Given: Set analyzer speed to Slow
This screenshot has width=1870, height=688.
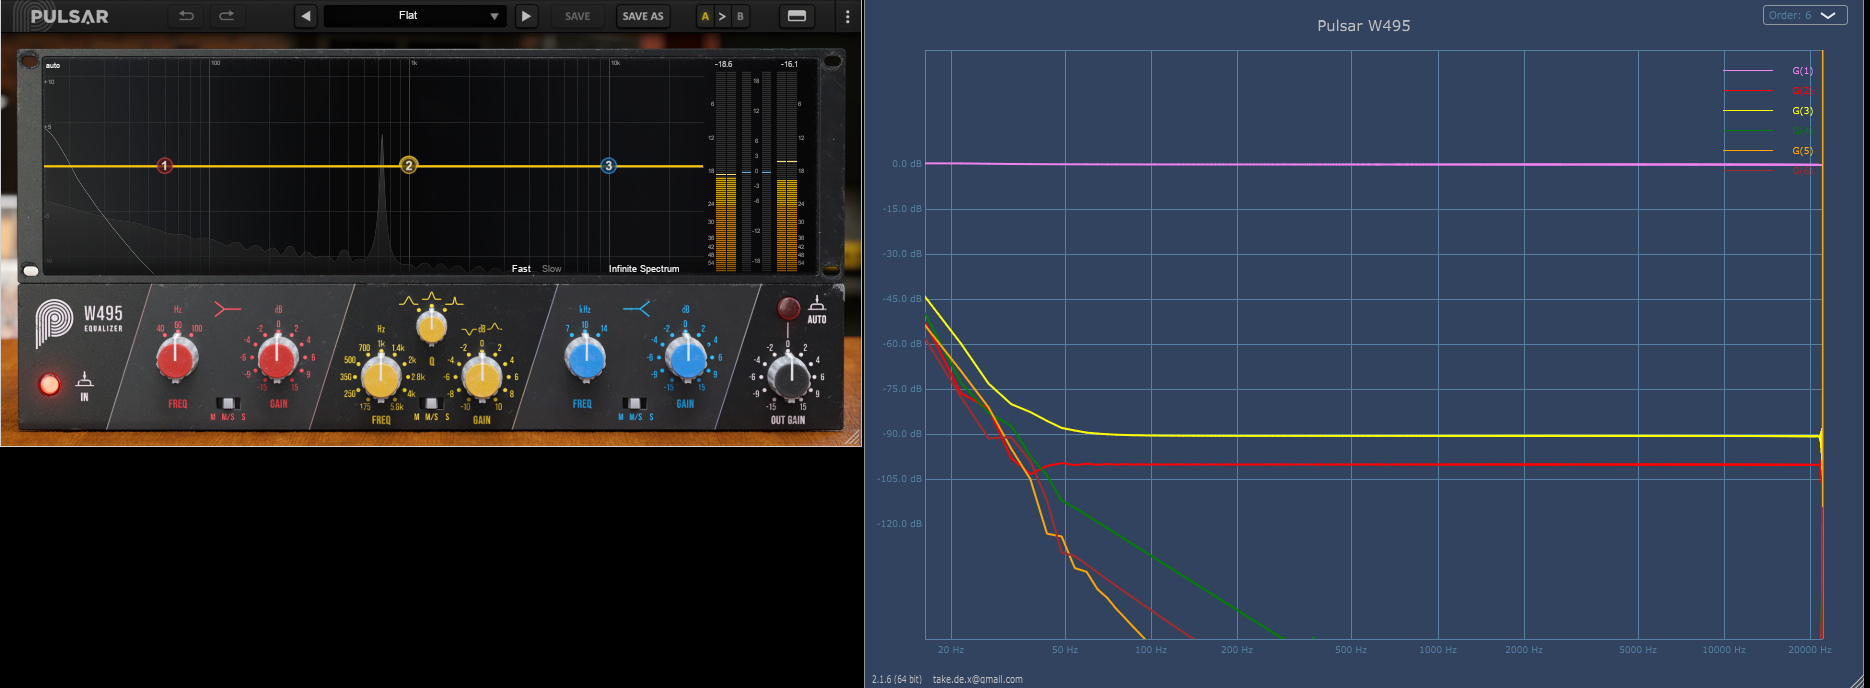Looking at the screenshot, I should (x=551, y=268).
